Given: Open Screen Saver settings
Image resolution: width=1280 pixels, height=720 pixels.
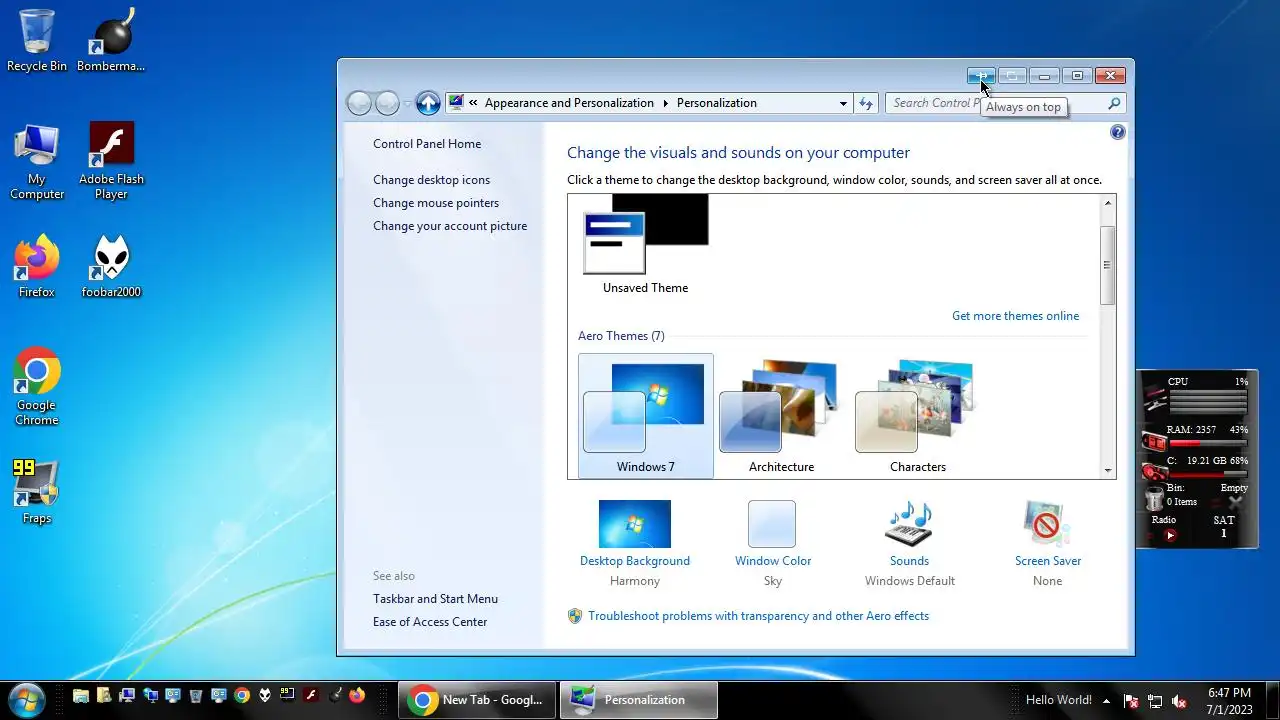Looking at the screenshot, I should coord(1047,542).
